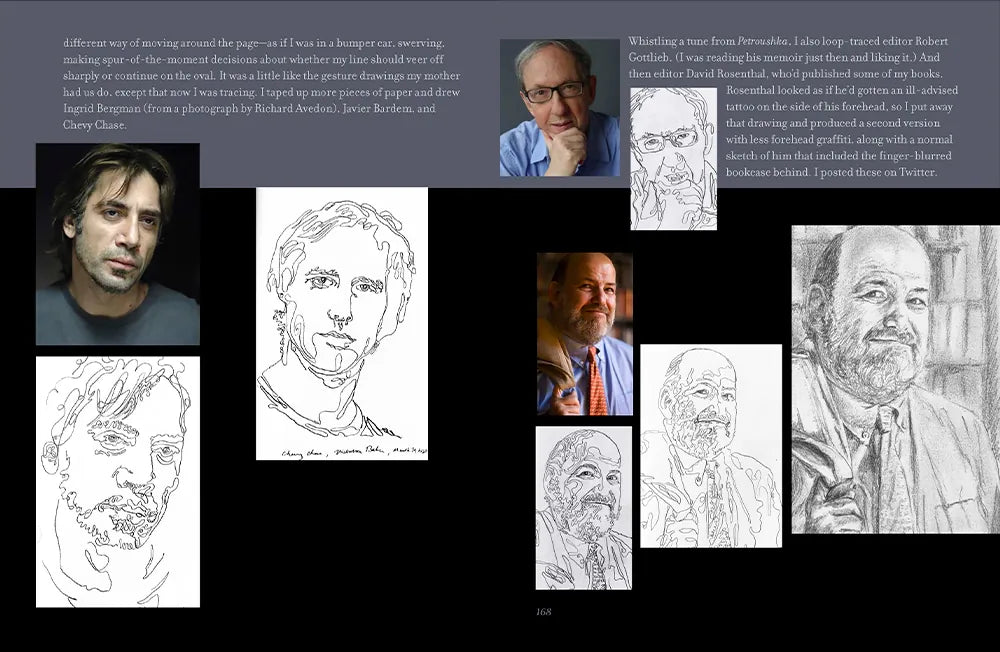
Task: Click the name Richard Avedon in text
Action: coord(299,109)
